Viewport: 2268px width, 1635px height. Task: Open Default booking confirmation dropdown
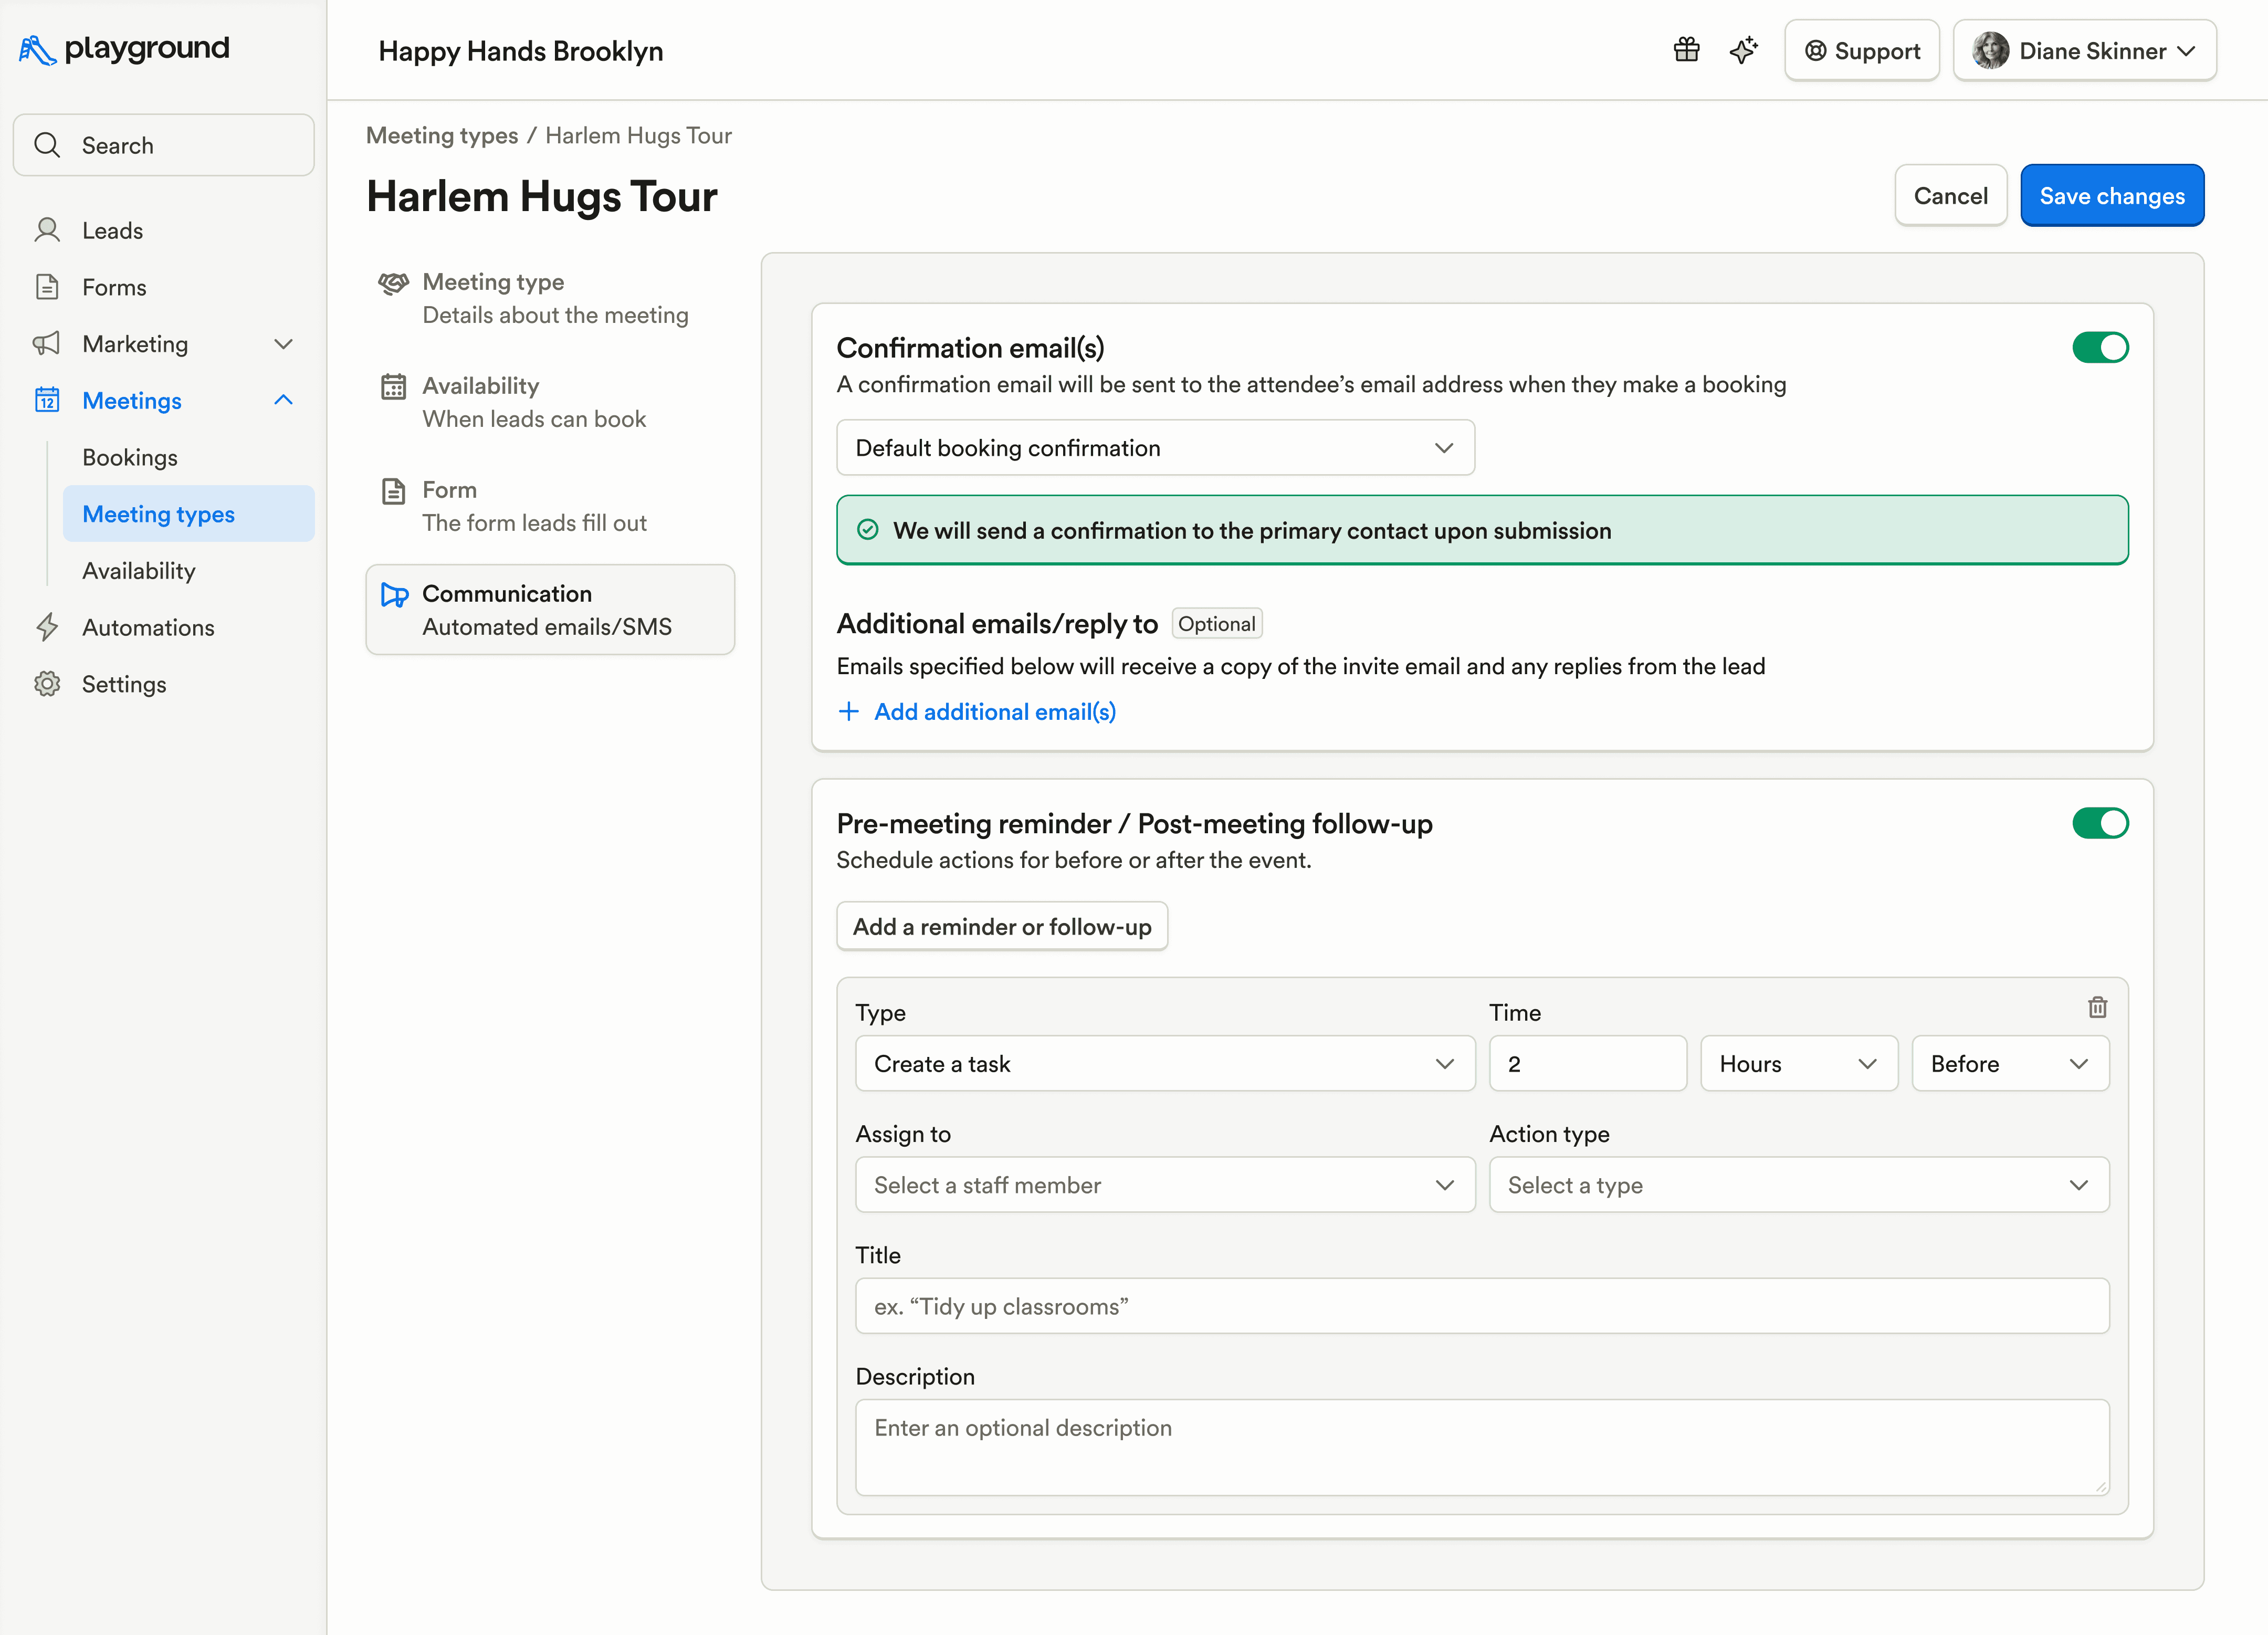1154,448
